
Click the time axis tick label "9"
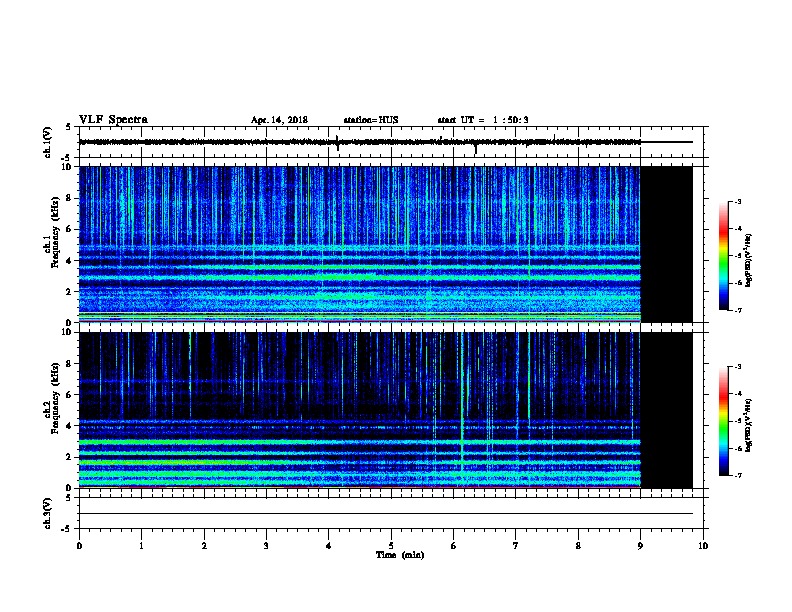coord(640,546)
